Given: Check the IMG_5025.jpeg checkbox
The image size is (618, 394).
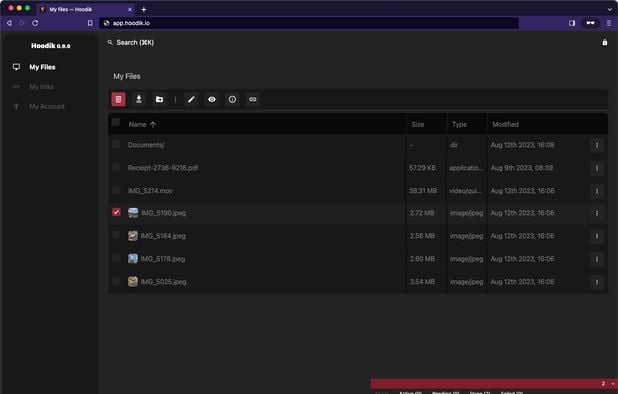Looking at the screenshot, I should 116,281.
